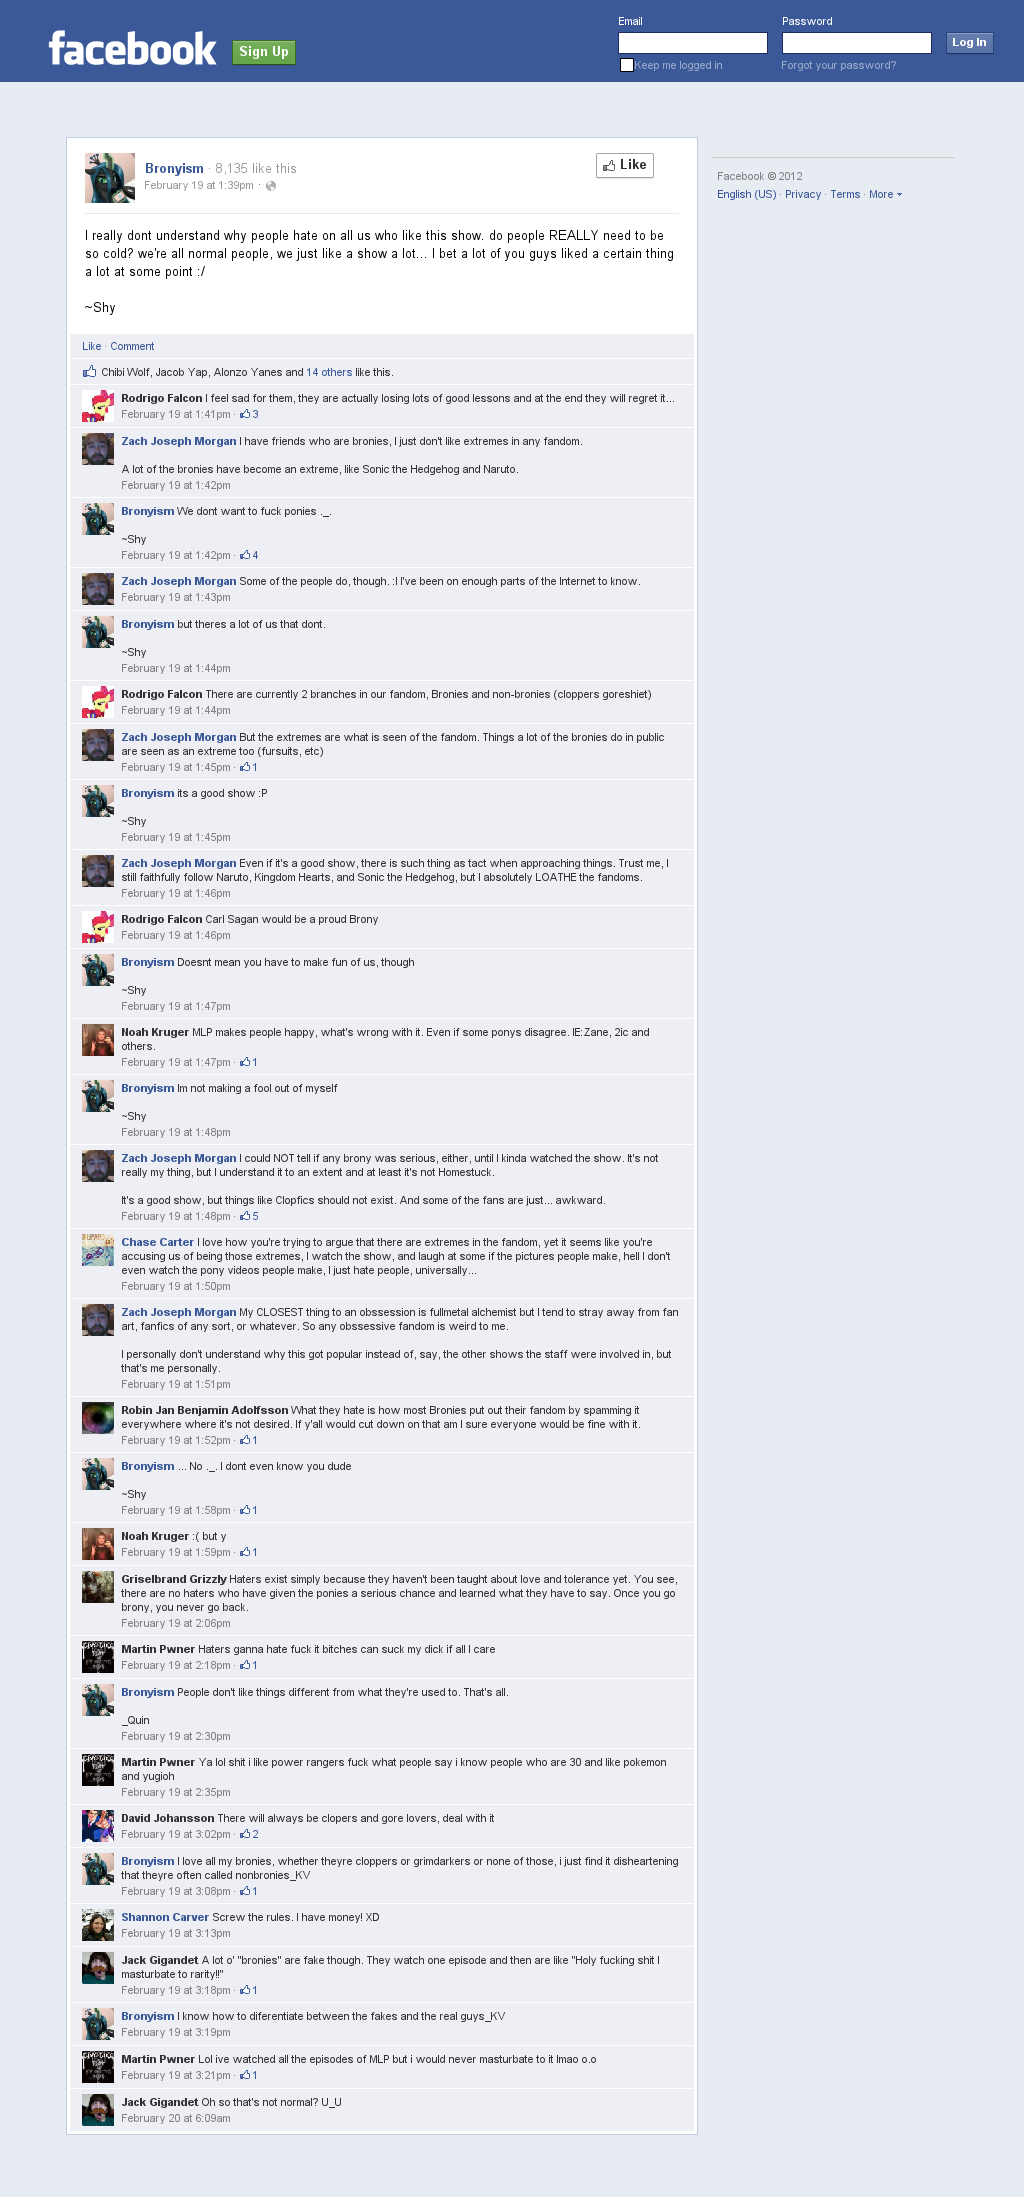Click the Privacy footer link

pos(803,194)
